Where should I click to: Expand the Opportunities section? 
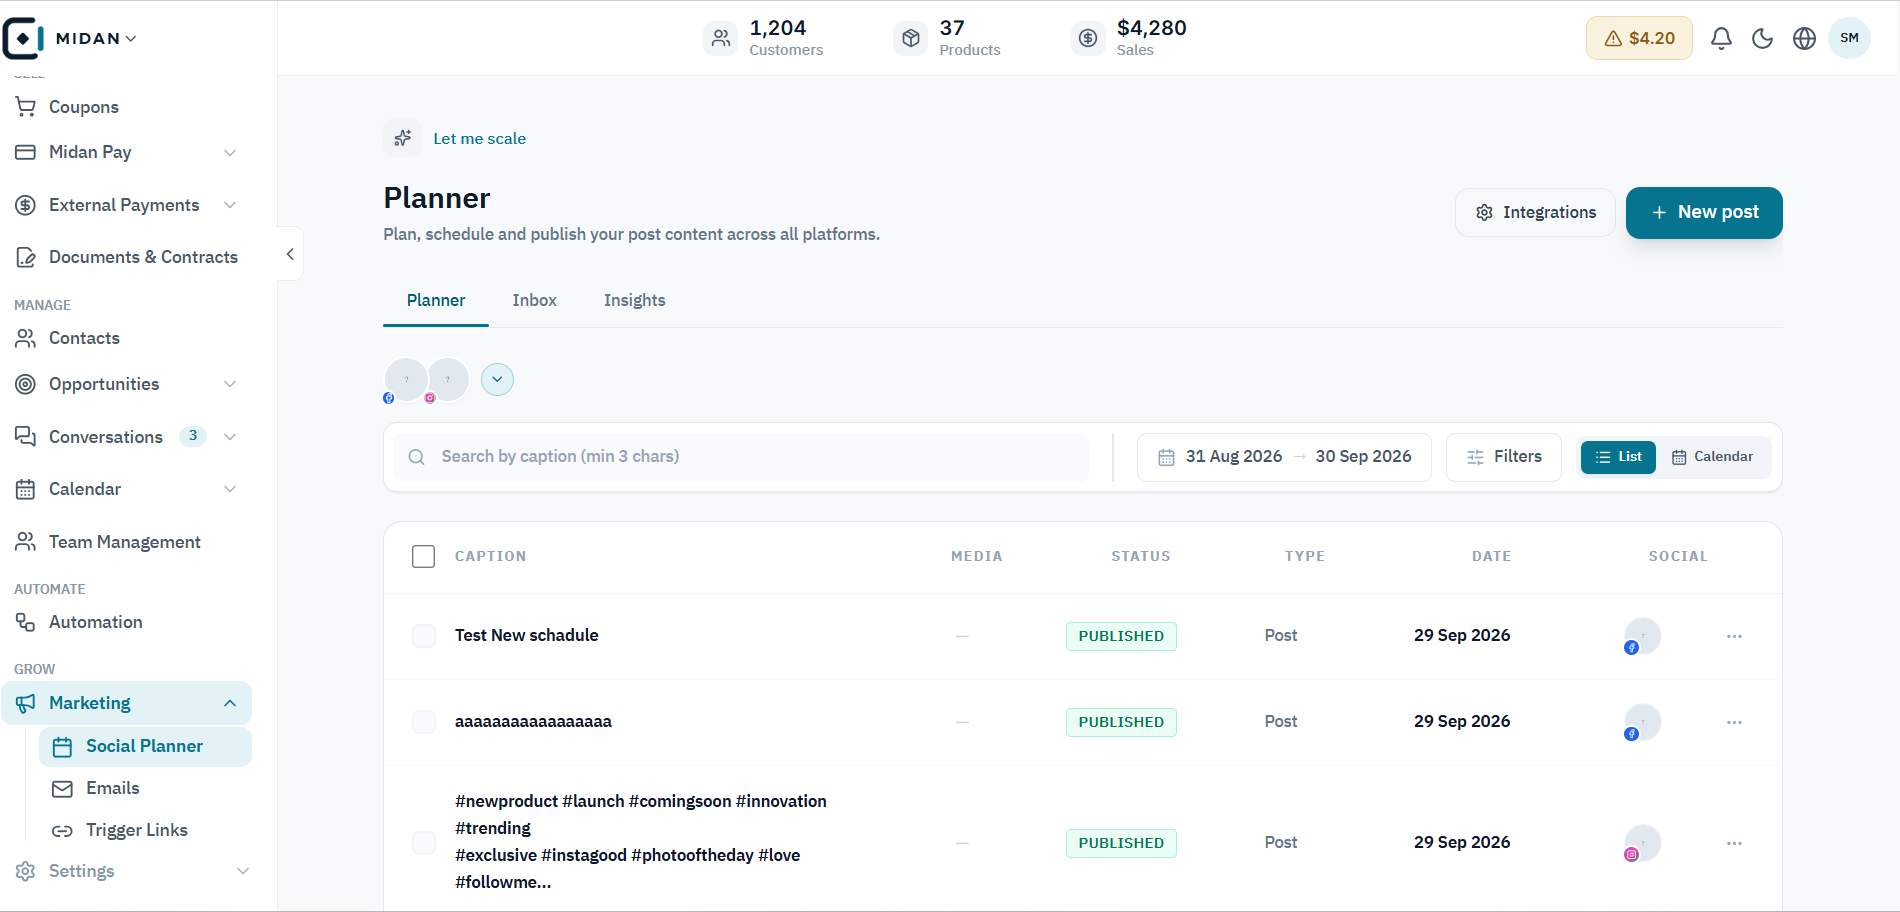click(230, 384)
